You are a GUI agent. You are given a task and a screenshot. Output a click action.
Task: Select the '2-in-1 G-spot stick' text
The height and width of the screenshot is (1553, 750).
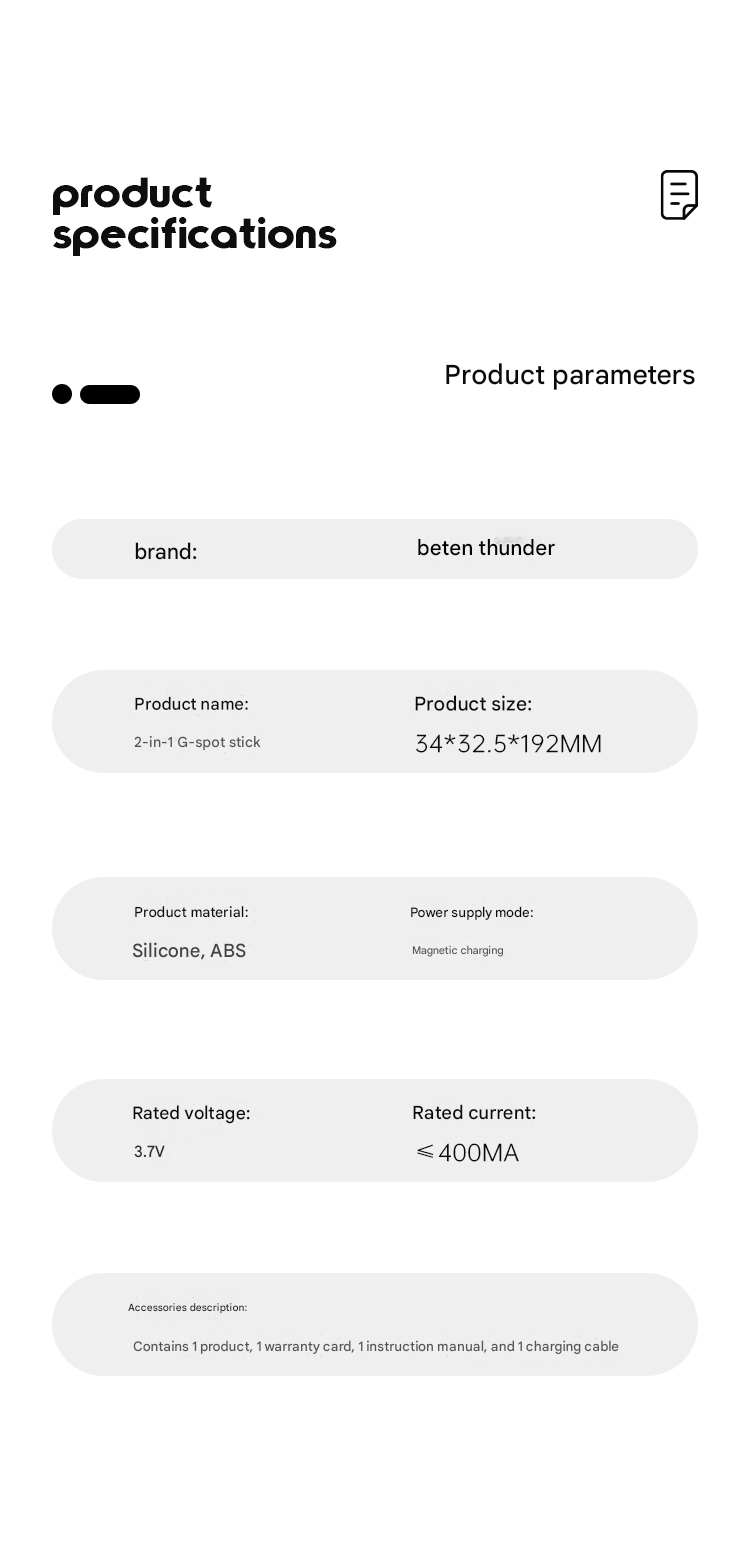tap(197, 742)
